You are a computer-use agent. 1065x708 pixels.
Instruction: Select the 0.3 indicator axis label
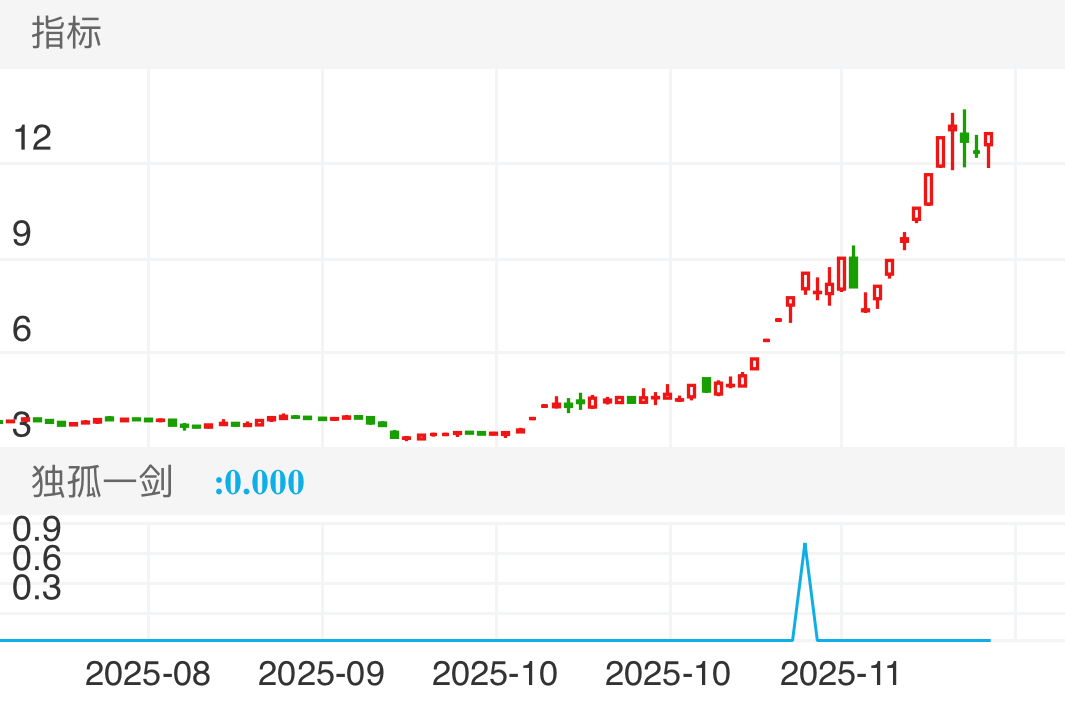click(37, 588)
